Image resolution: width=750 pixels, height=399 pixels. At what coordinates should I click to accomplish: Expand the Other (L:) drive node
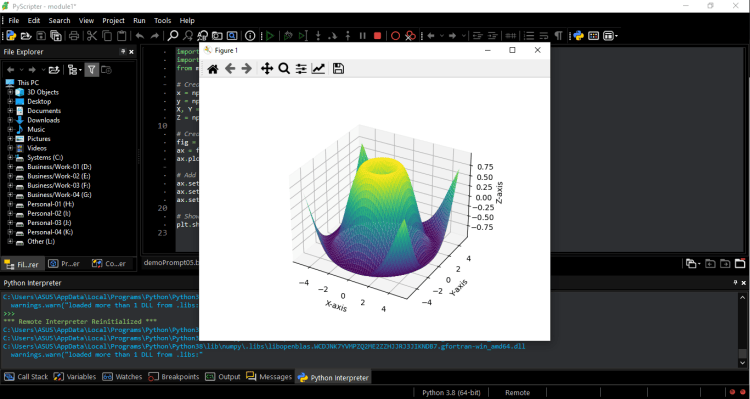click(x=10, y=241)
